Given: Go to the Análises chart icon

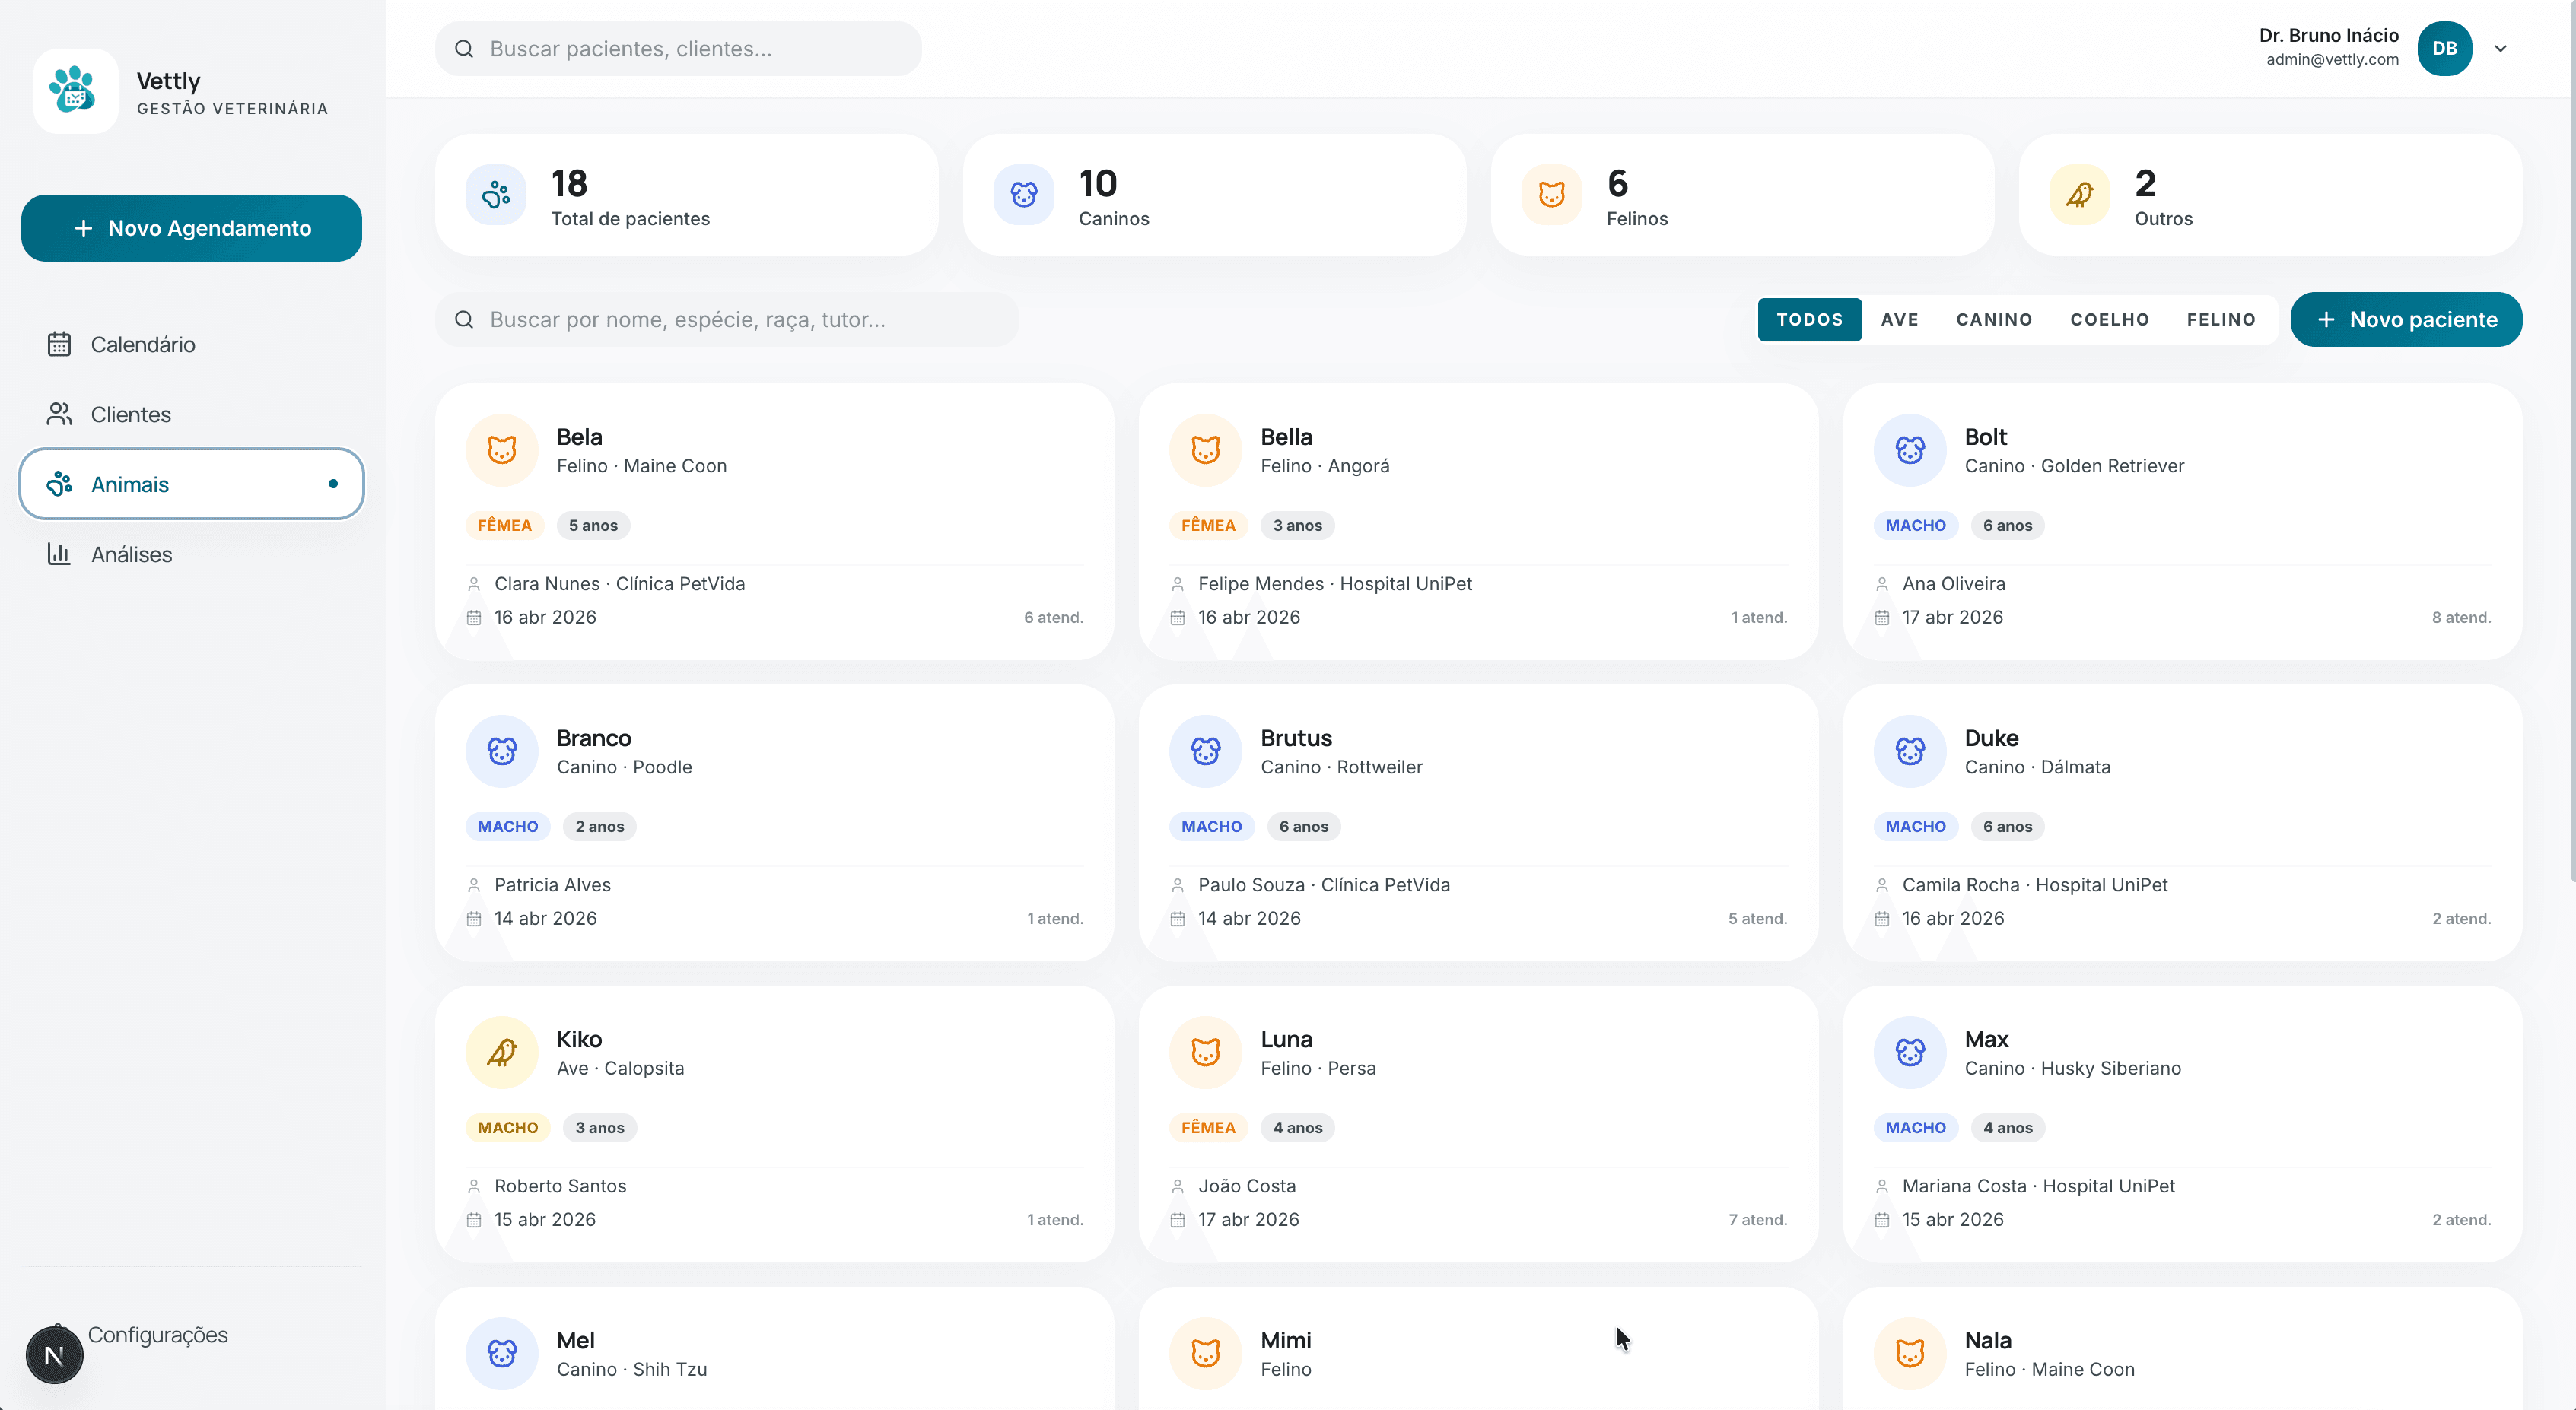Looking at the screenshot, I should pyautogui.click(x=59, y=554).
